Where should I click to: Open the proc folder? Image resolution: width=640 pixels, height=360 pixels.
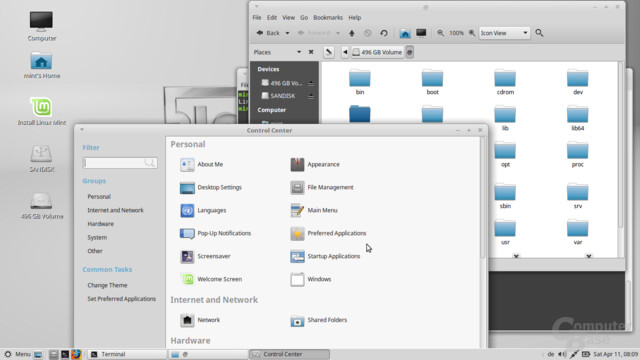(578, 154)
